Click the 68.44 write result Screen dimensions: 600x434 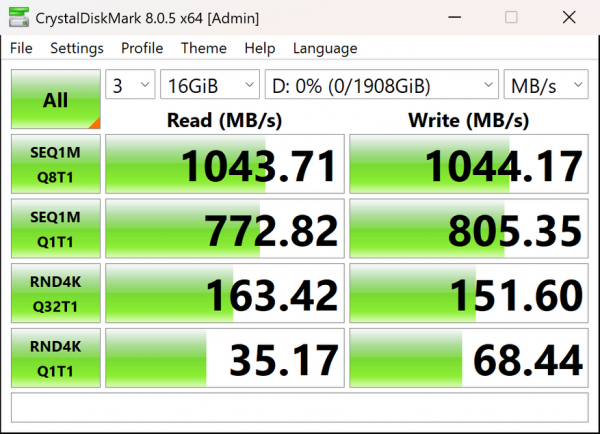[469, 358]
